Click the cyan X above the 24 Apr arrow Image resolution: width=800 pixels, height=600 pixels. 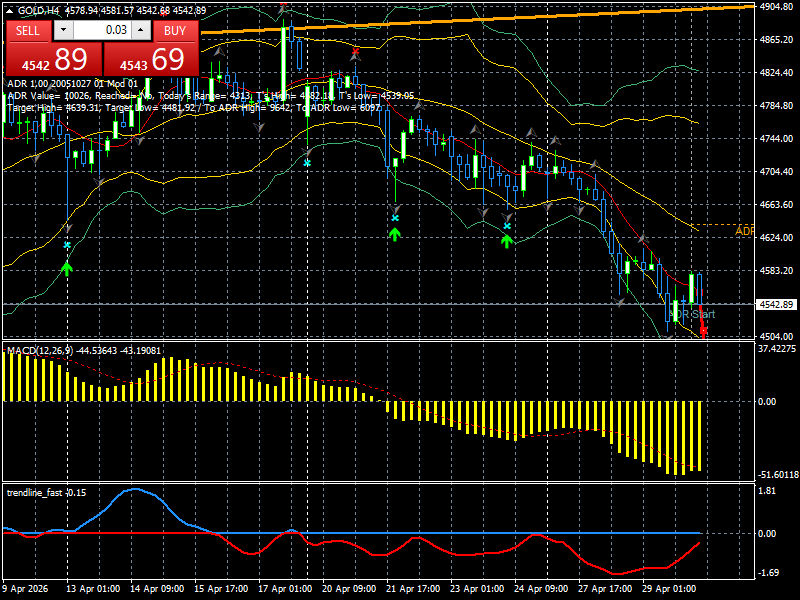[x=507, y=226]
